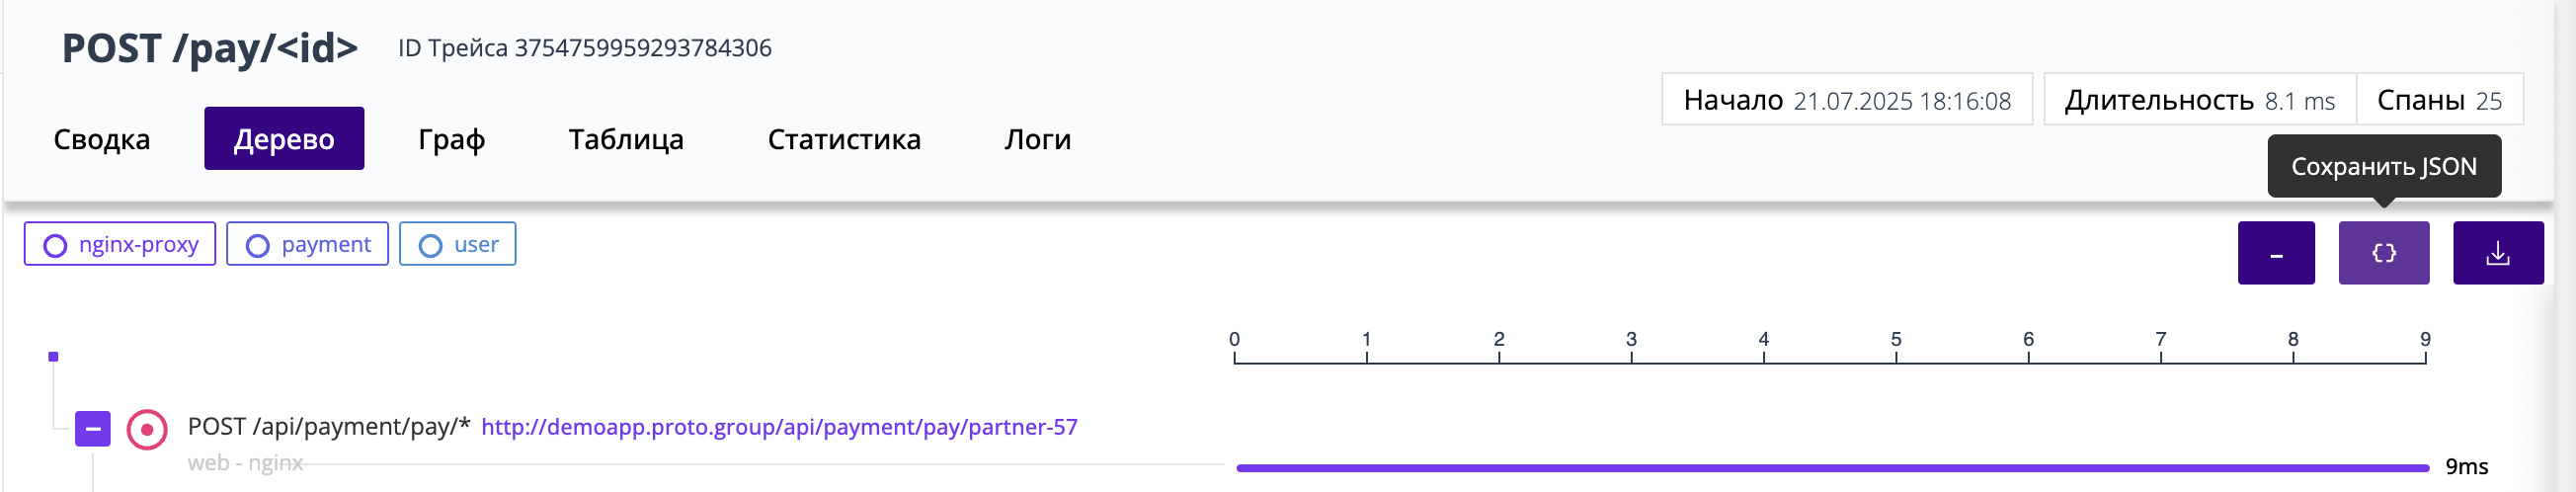Toggle the user service filter
Image resolution: width=2576 pixels, height=492 pixels.
coord(457,244)
